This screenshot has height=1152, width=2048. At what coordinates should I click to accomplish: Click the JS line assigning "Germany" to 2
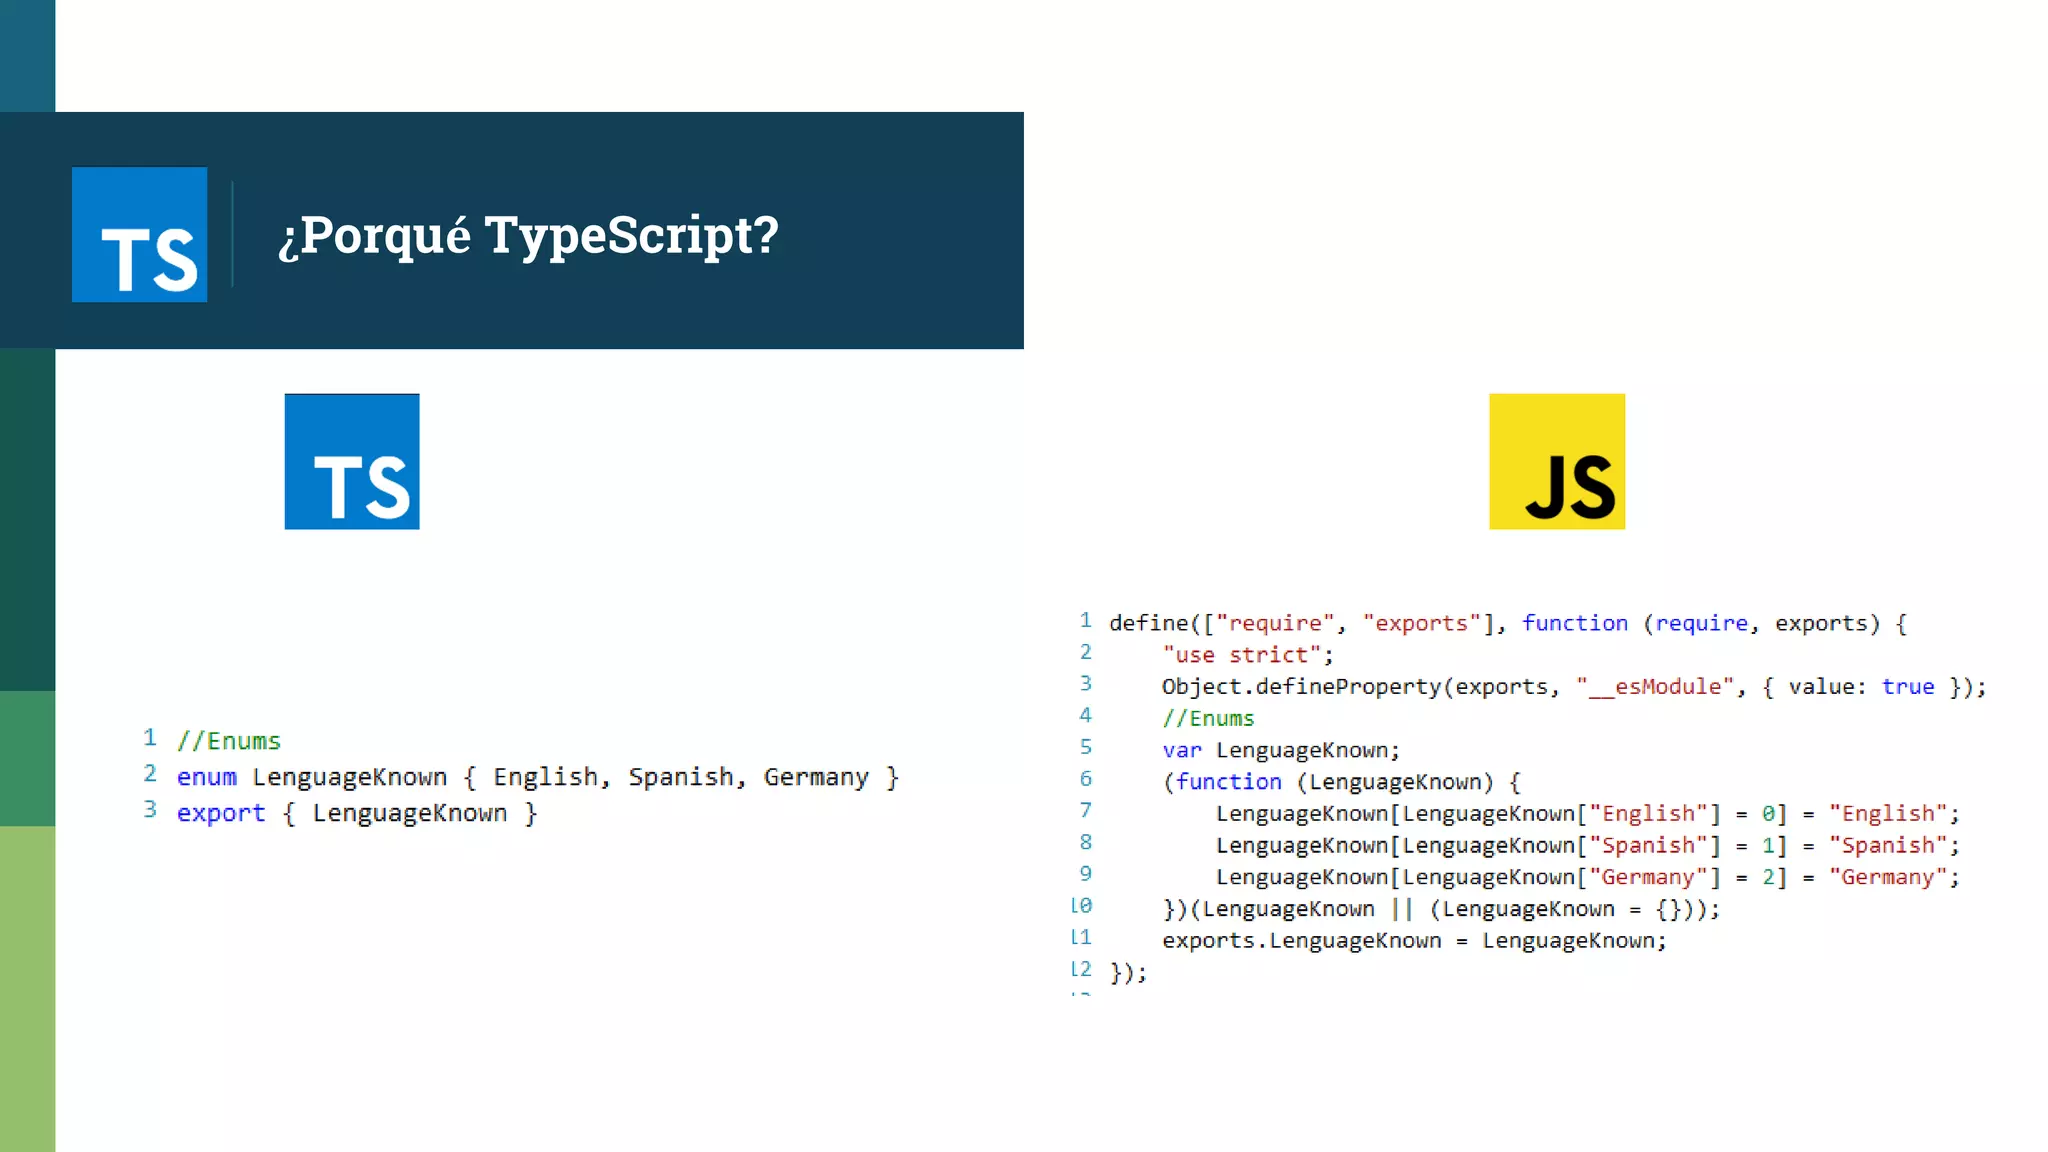pyautogui.click(x=1588, y=877)
